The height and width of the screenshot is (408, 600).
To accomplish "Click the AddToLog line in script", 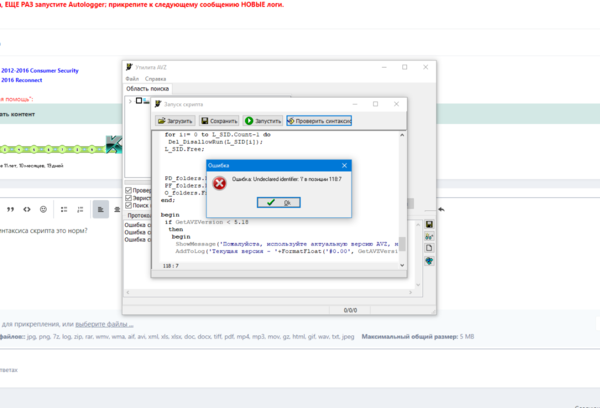I will point(286,251).
